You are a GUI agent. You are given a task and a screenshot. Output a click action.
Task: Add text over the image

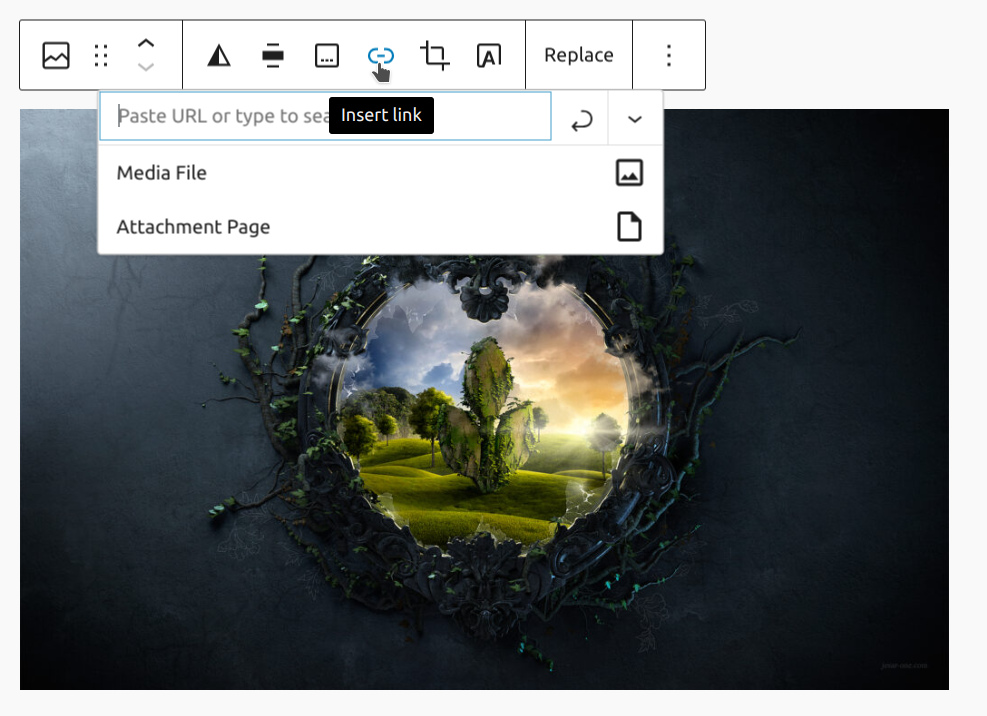coord(489,55)
